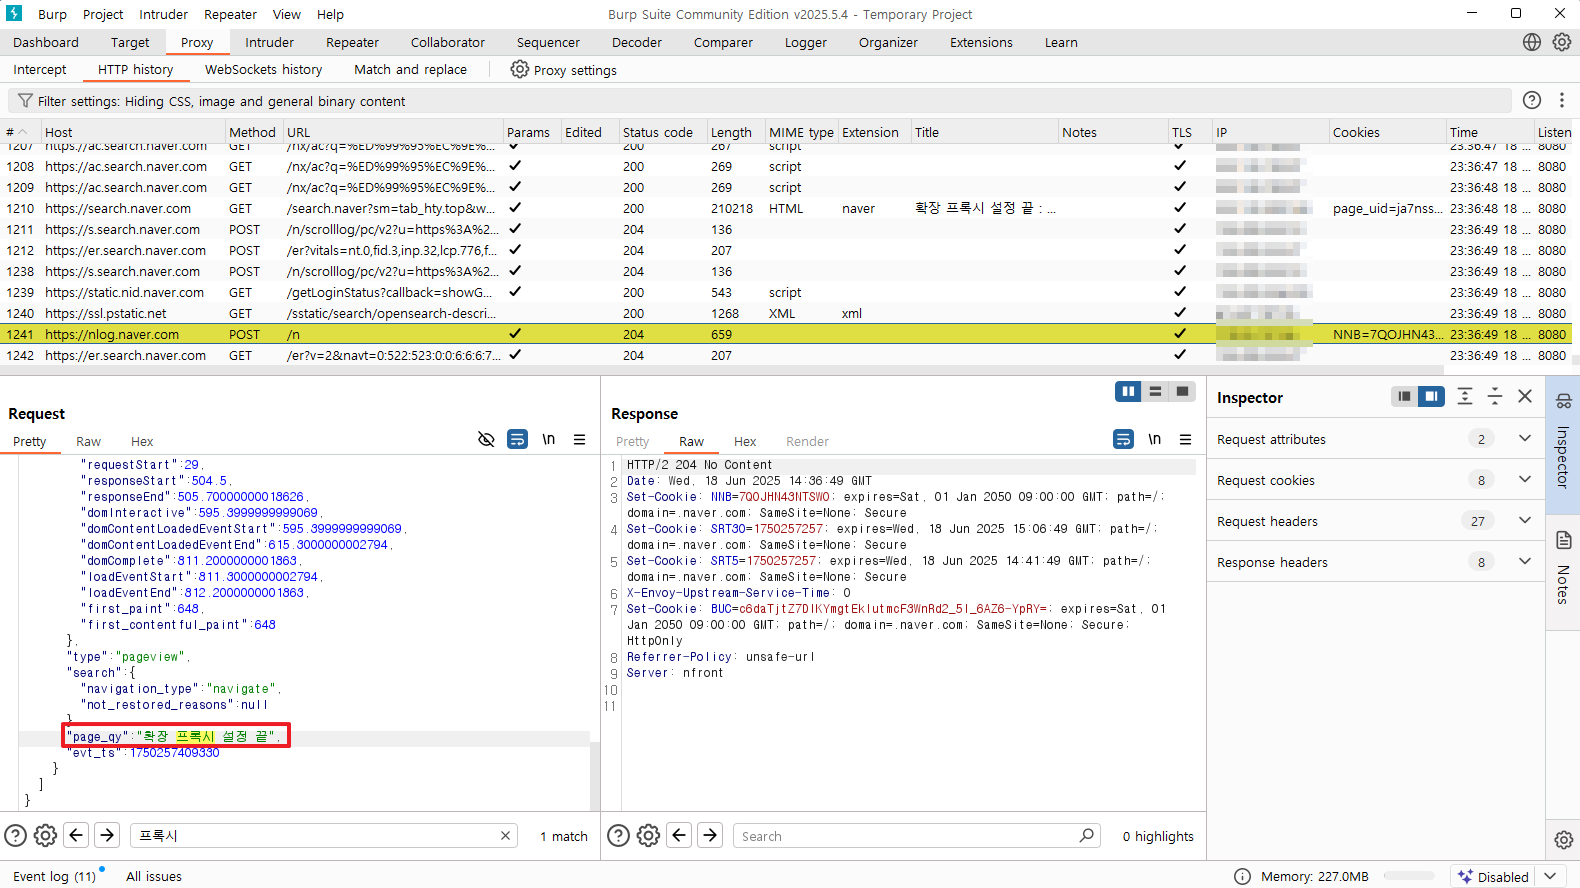The height and width of the screenshot is (888, 1580).
Task: Open the WebSockets history sub-tab
Action: [x=264, y=69]
